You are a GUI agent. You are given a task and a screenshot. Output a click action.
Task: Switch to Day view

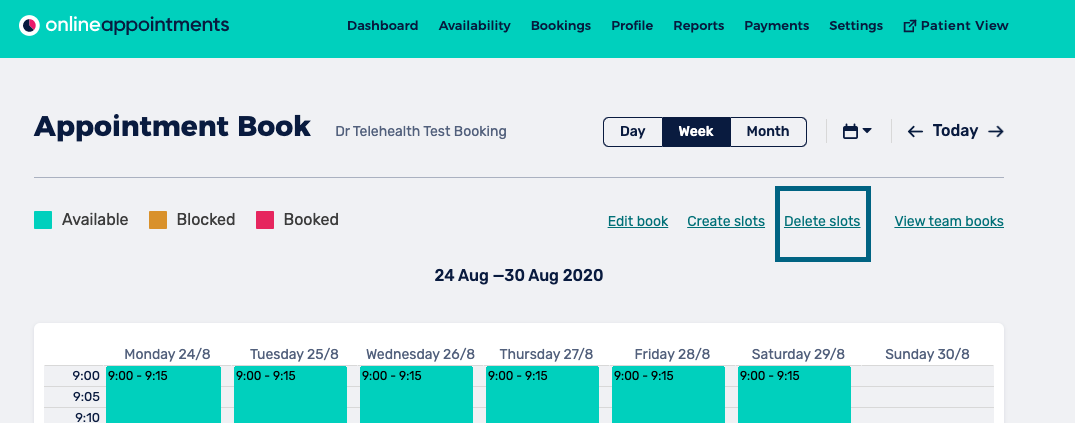[x=632, y=131]
